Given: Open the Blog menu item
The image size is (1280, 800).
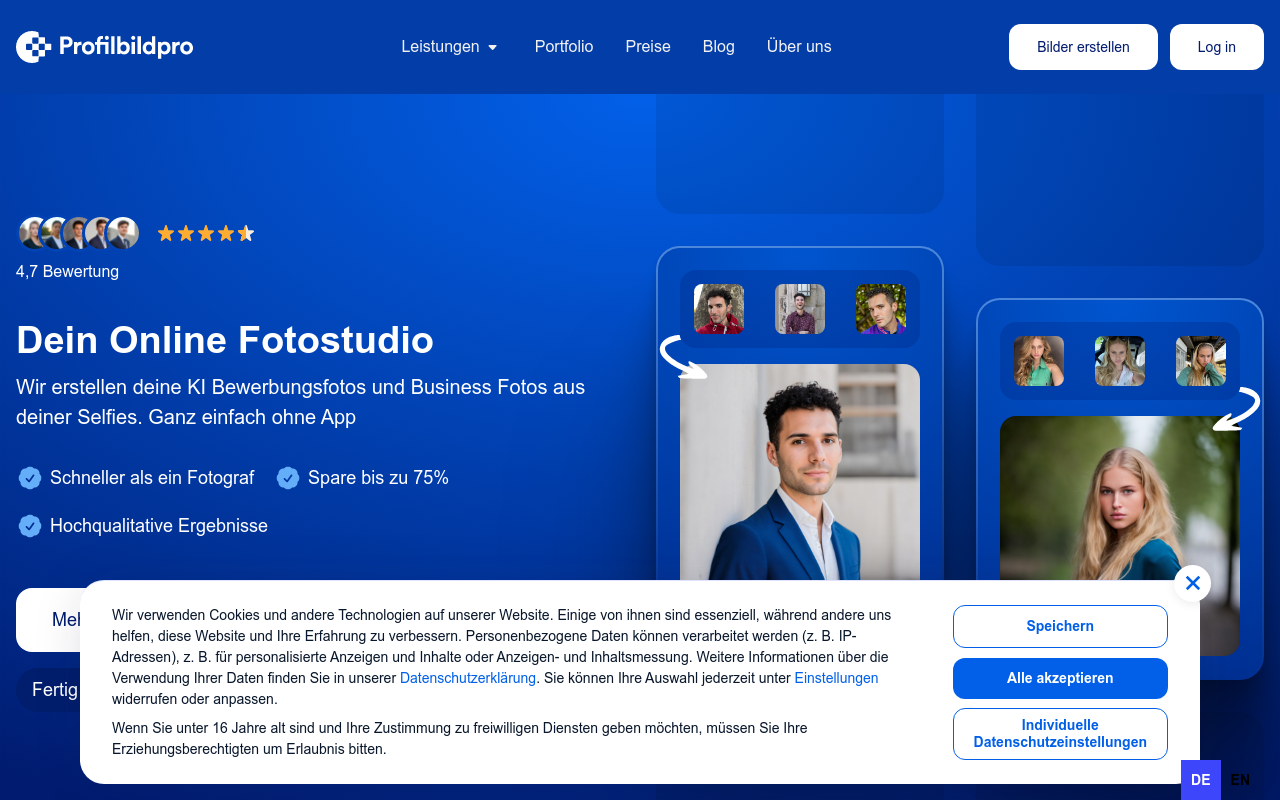Looking at the screenshot, I should pyautogui.click(x=718, y=47).
